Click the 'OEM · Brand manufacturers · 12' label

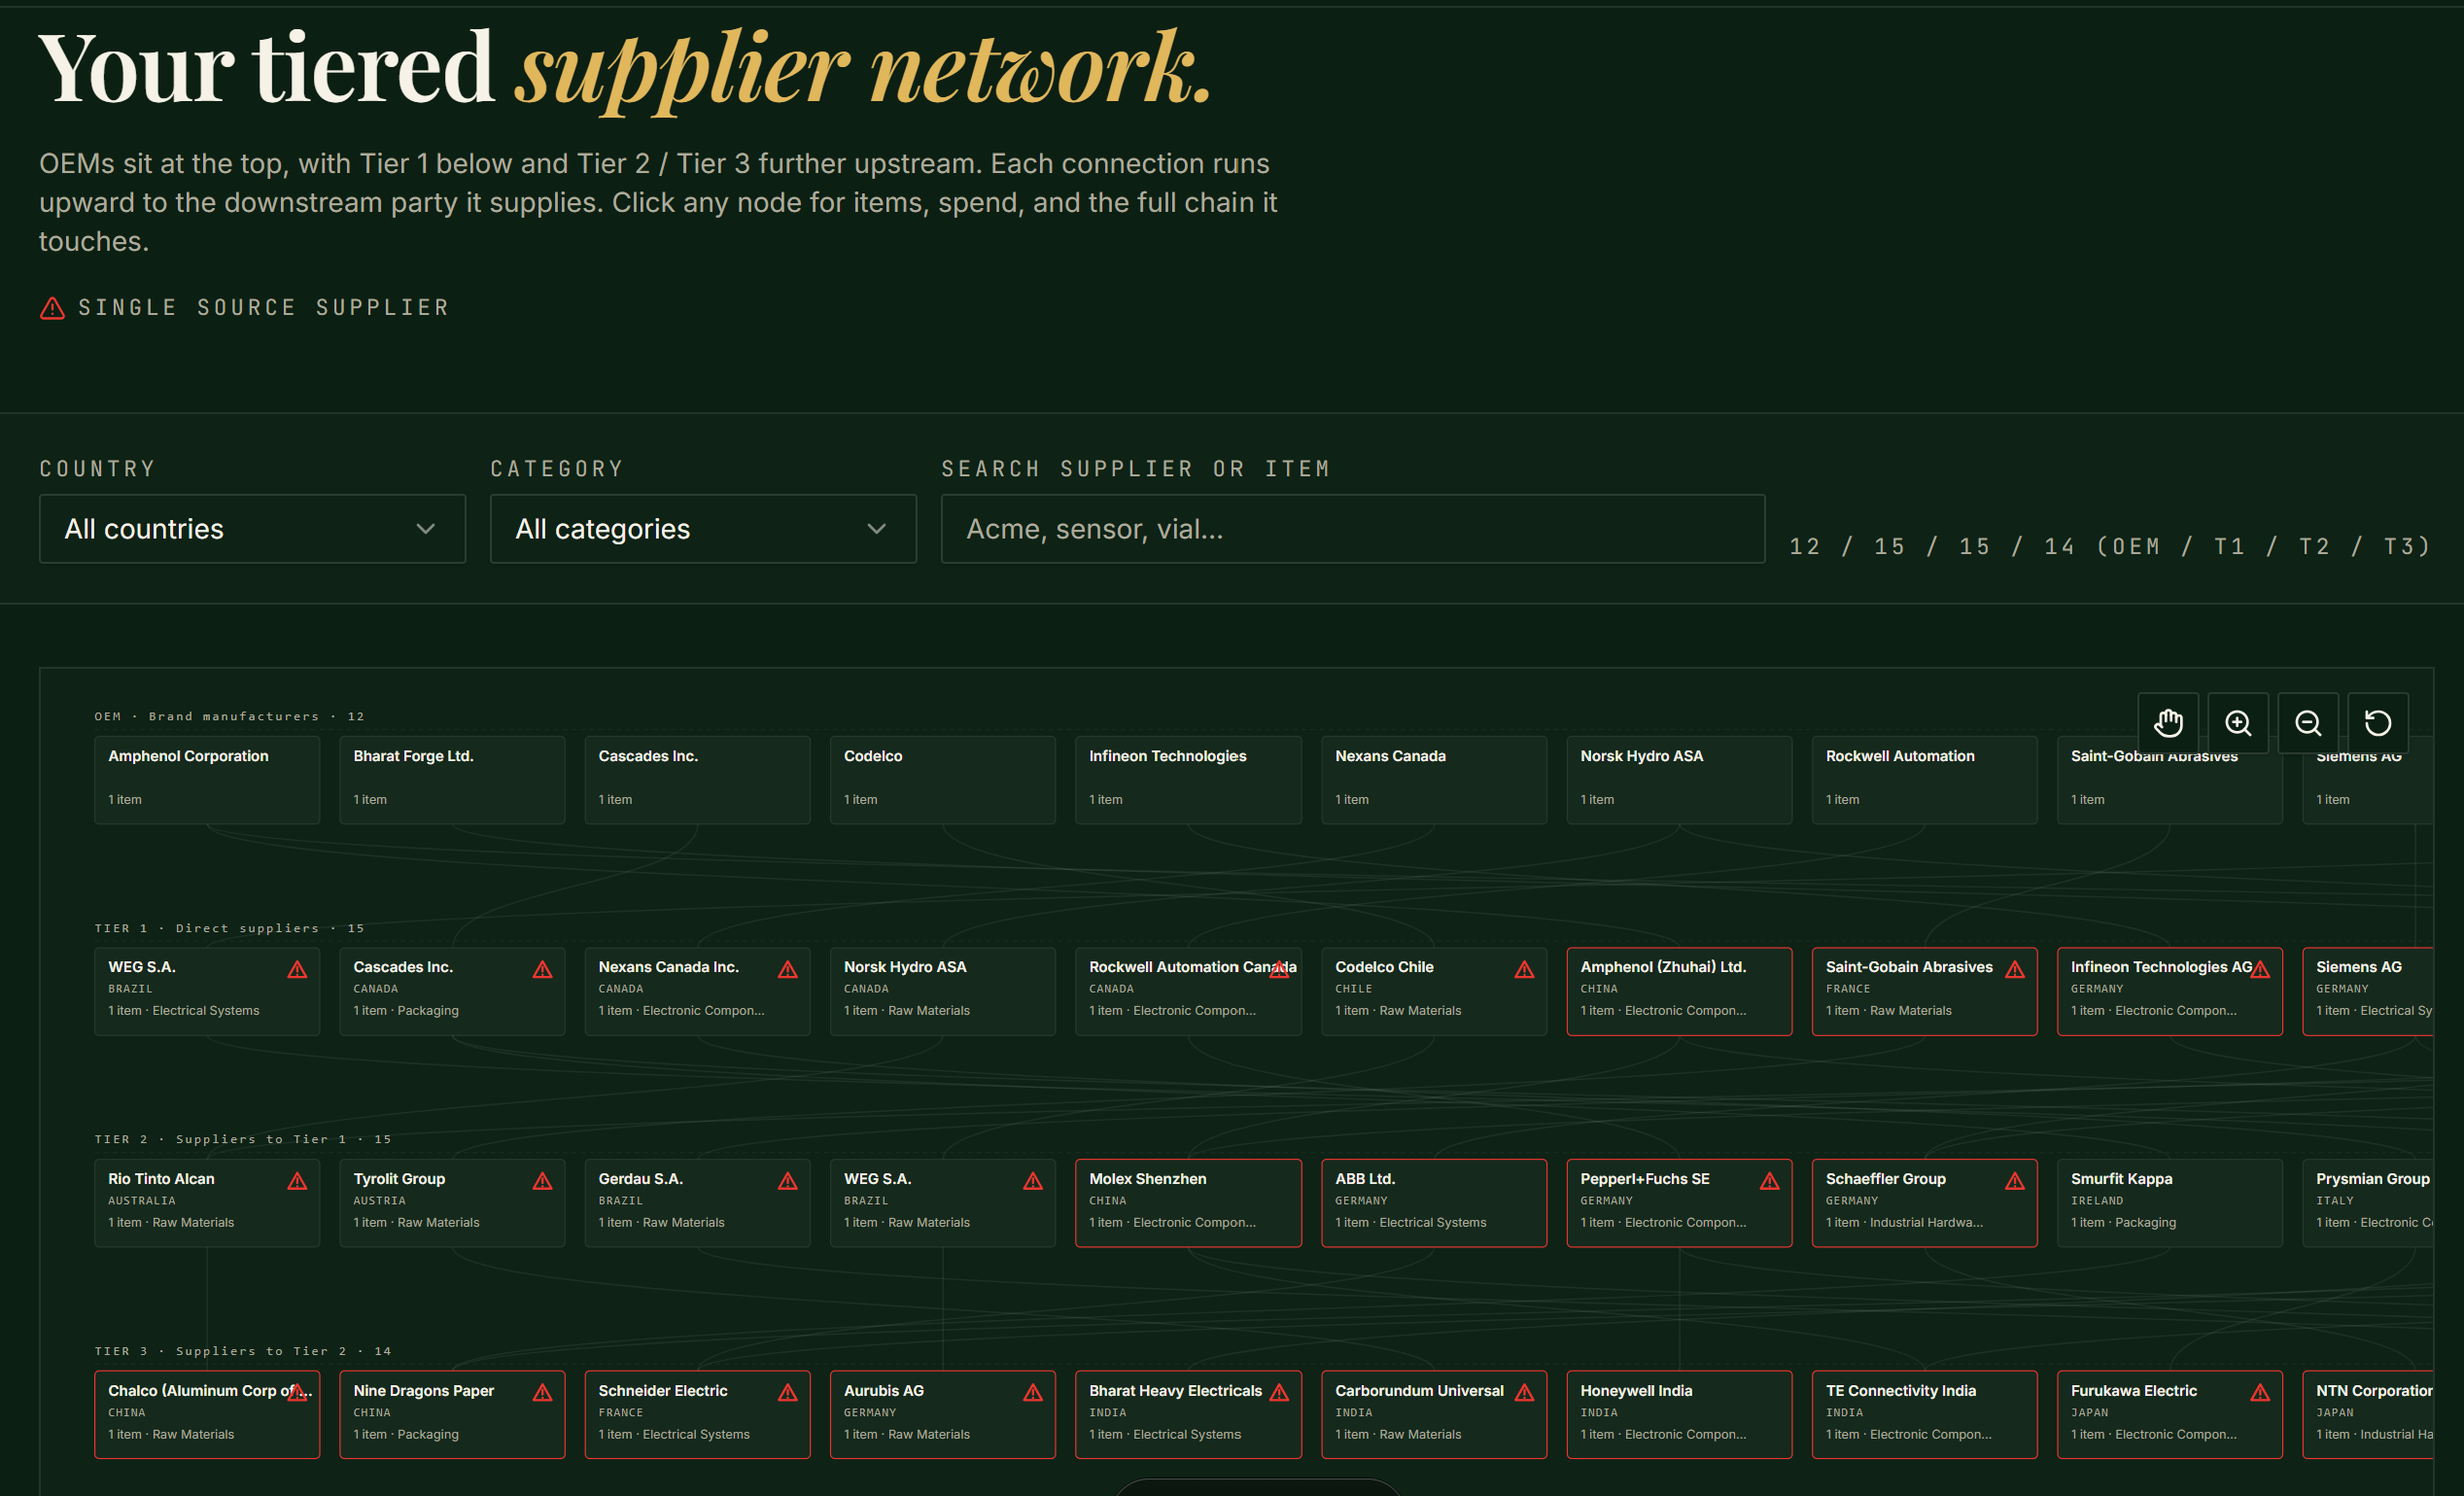229,716
